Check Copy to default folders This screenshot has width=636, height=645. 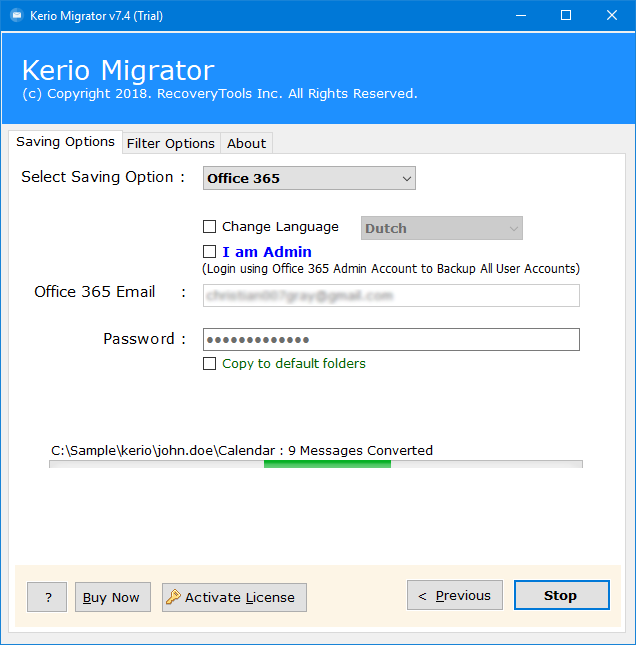(209, 364)
